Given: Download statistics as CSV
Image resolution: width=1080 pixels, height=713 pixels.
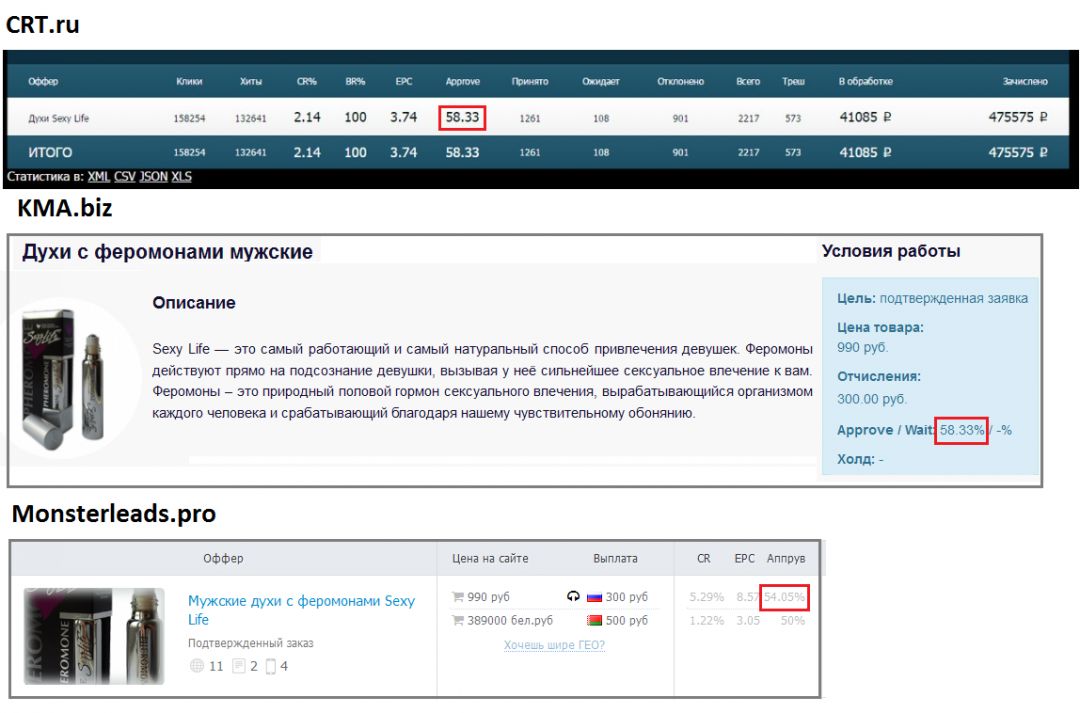Looking at the screenshot, I should click(x=125, y=176).
